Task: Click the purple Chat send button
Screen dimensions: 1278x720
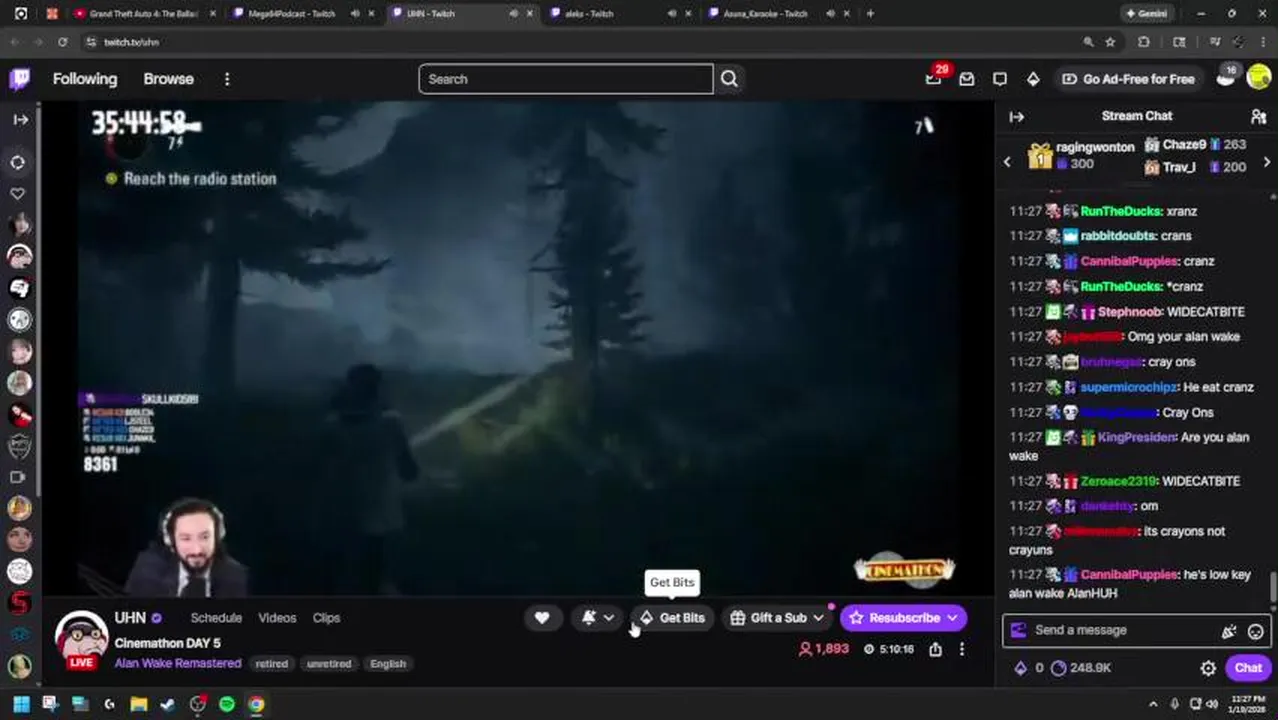Action: pyautogui.click(x=1248, y=668)
